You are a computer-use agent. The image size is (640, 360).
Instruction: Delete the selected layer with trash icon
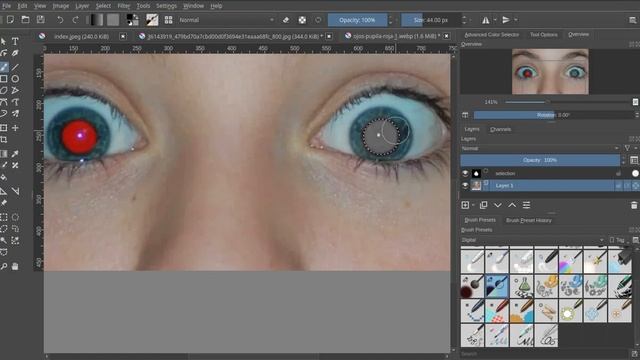pyautogui.click(x=633, y=205)
